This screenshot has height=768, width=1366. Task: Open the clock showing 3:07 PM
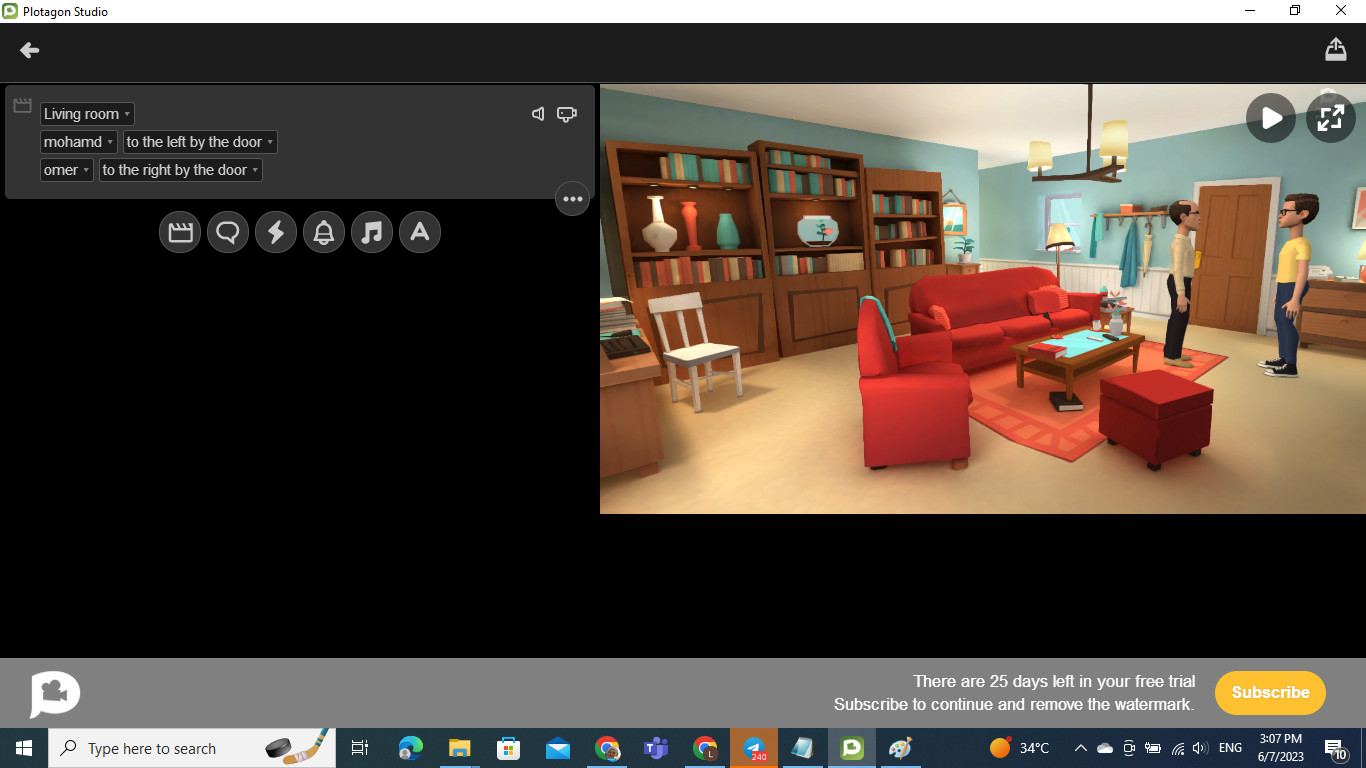(1280, 748)
